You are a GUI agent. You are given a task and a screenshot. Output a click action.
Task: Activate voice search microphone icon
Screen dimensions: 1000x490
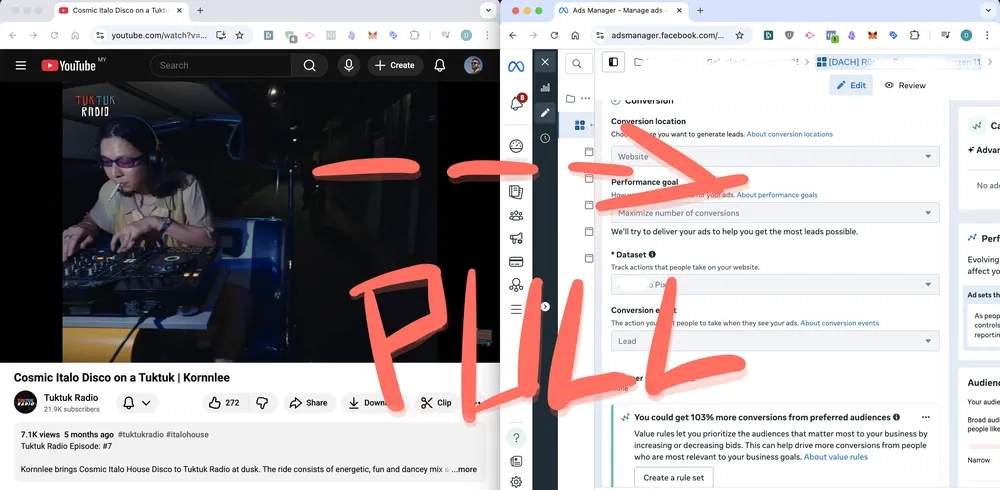pyautogui.click(x=348, y=66)
